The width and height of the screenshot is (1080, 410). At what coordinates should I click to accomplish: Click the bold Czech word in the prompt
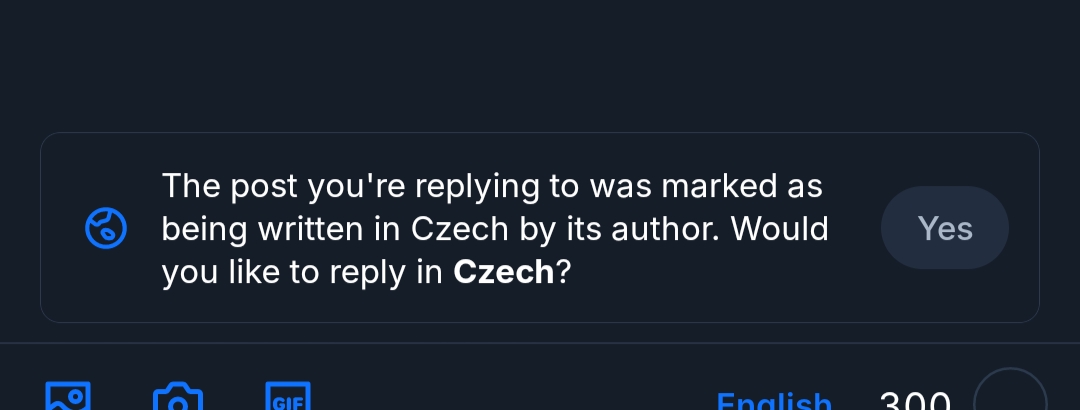click(x=503, y=272)
